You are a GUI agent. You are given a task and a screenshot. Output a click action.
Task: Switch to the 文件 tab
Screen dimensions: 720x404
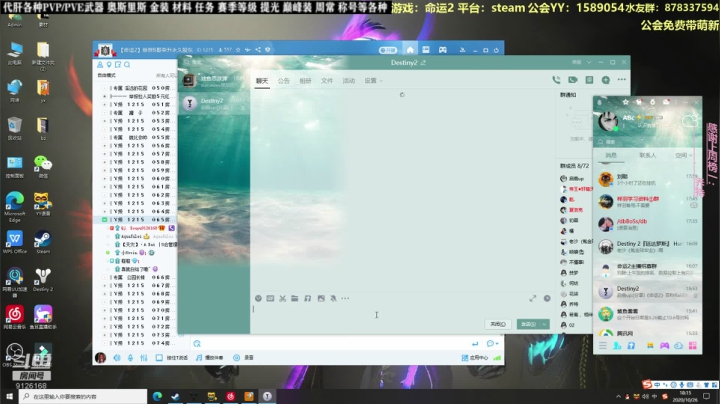(327, 81)
